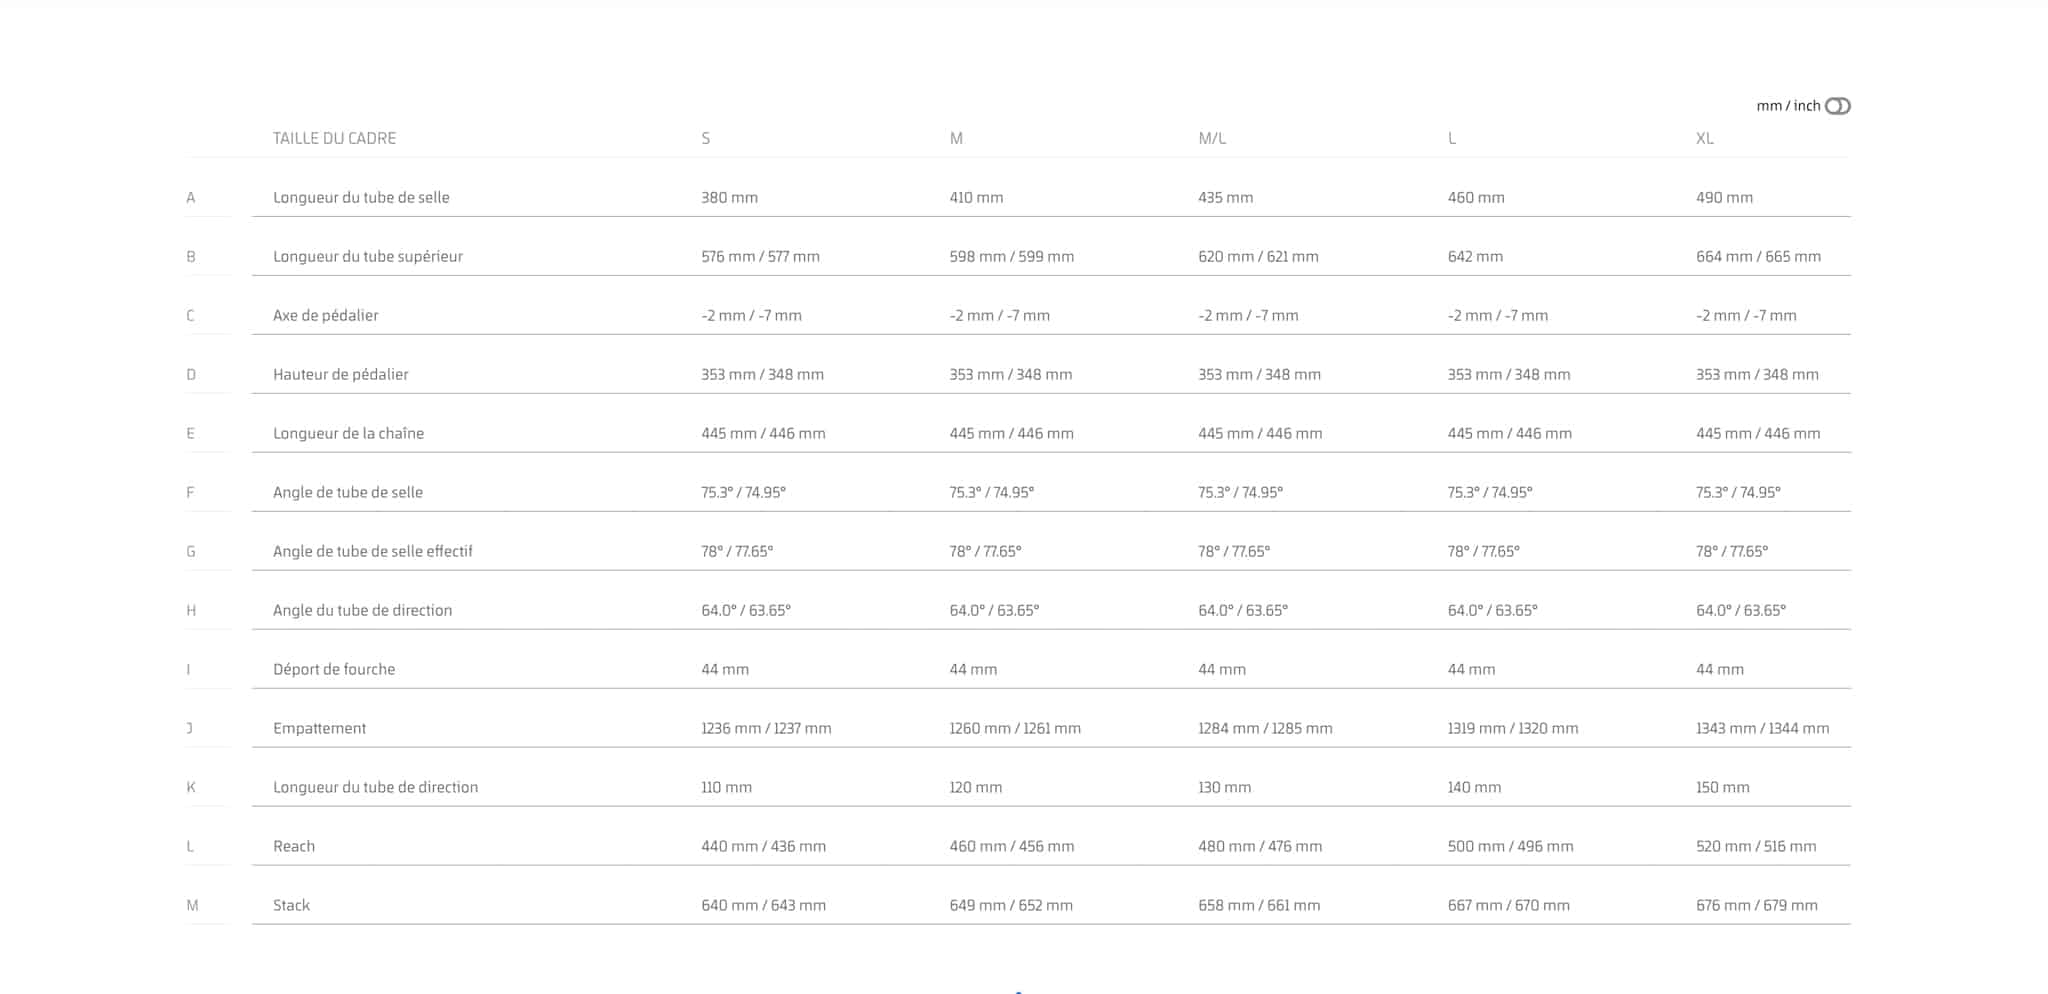Click the 'Stack' row label
Screen dimensions: 2048x994
[x=291, y=905]
